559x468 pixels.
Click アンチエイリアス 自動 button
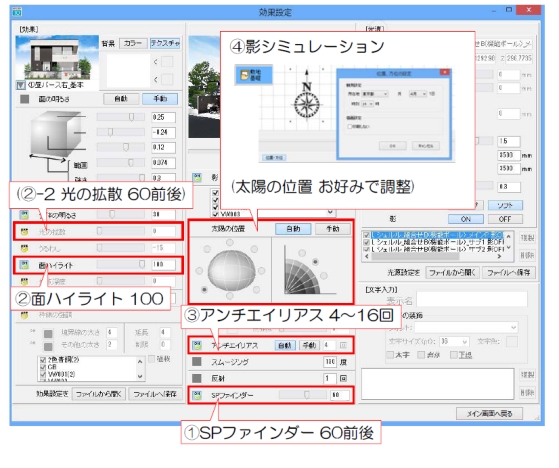coord(285,345)
